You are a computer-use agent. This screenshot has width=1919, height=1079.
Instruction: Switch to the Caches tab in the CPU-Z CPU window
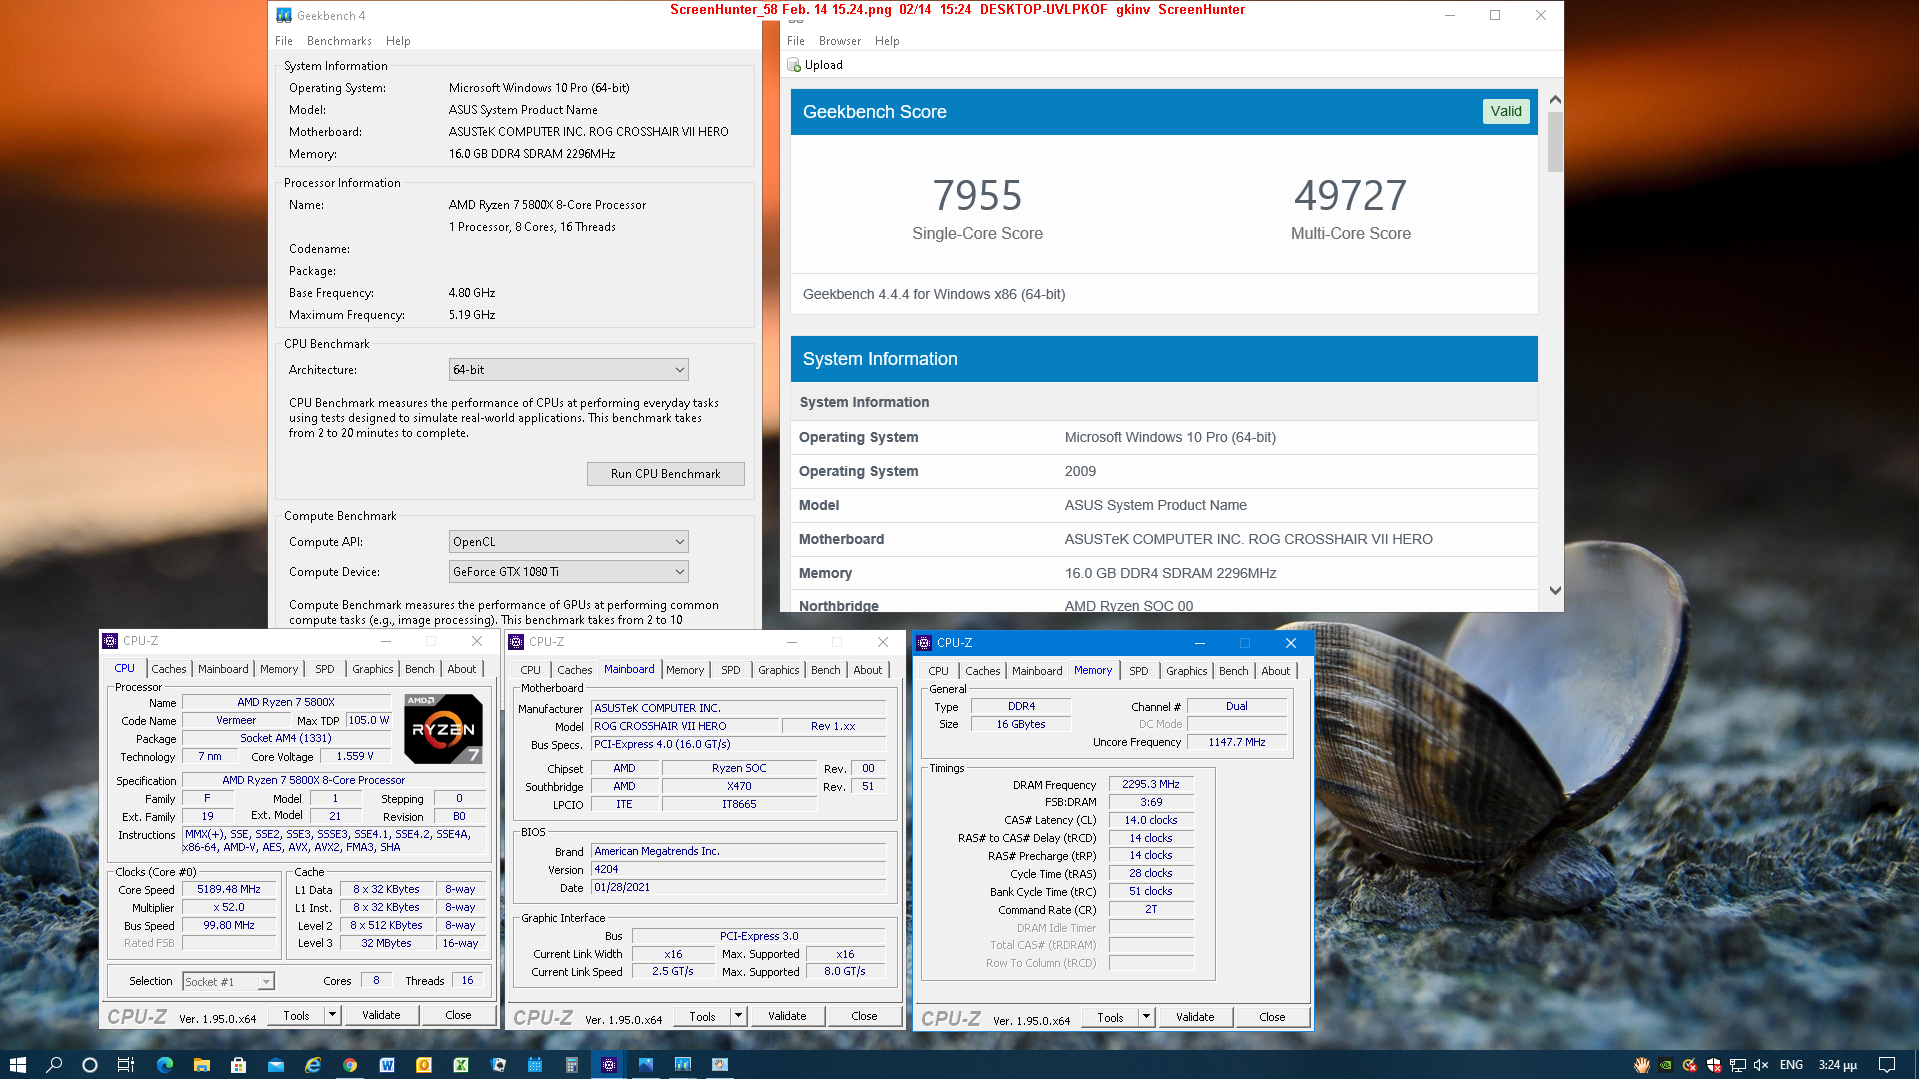169,669
